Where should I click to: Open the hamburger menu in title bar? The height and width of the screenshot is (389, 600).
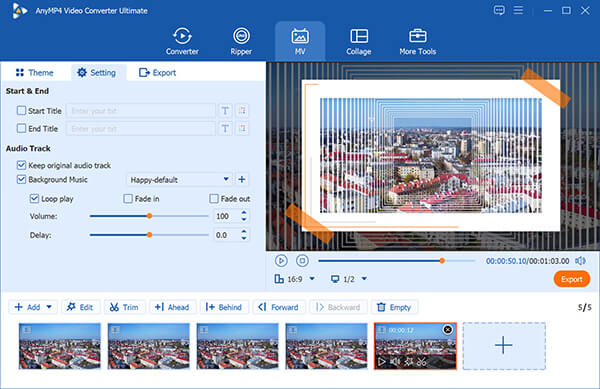518,10
